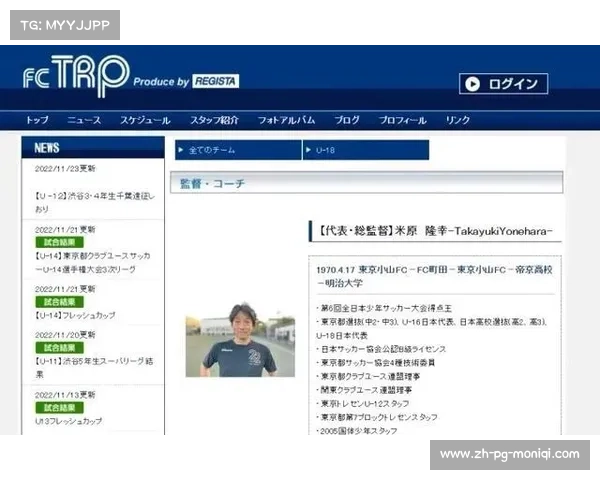The height and width of the screenshot is (480, 600).
Task: Click the arrow icon beside U-18
Action: tap(308, 150)
